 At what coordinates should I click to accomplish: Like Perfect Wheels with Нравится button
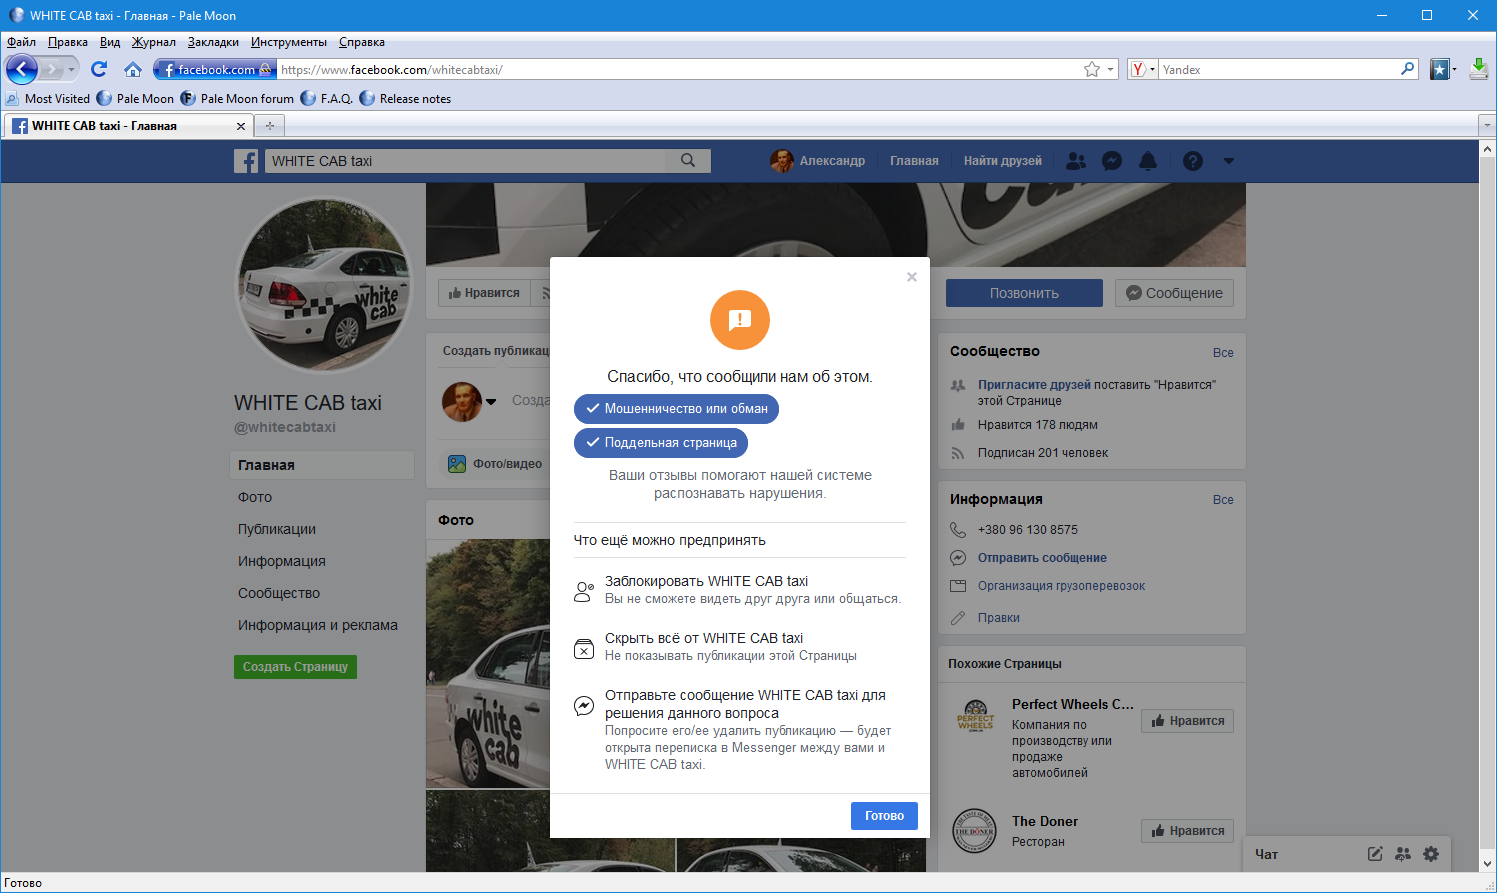pyautogui.click(x=1187, y=721)
